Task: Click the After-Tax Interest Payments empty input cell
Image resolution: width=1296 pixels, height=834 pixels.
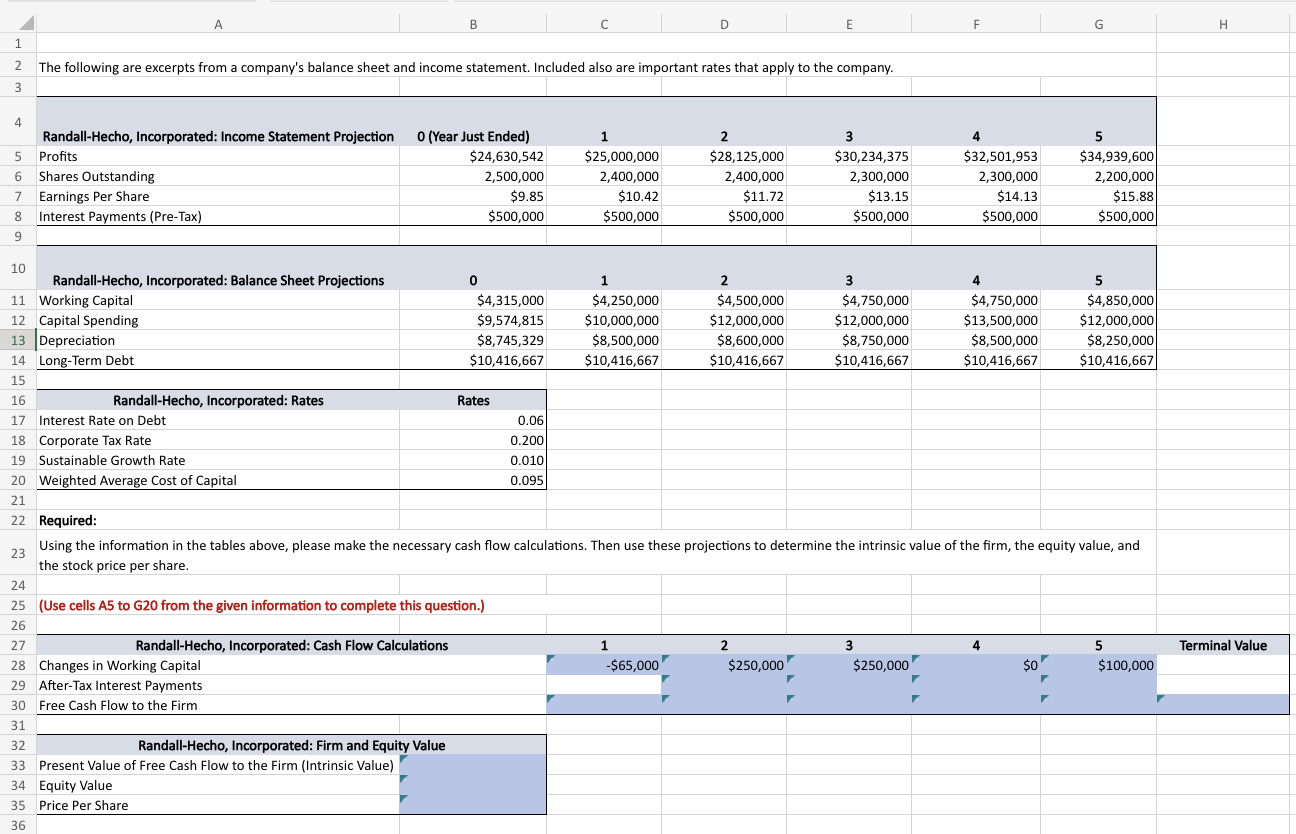Action: pos(604,685)
